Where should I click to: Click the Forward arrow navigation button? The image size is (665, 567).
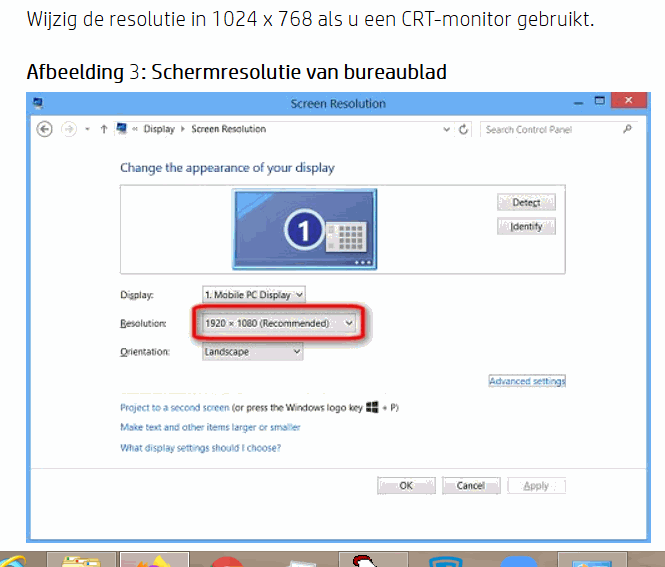[69, 129]
